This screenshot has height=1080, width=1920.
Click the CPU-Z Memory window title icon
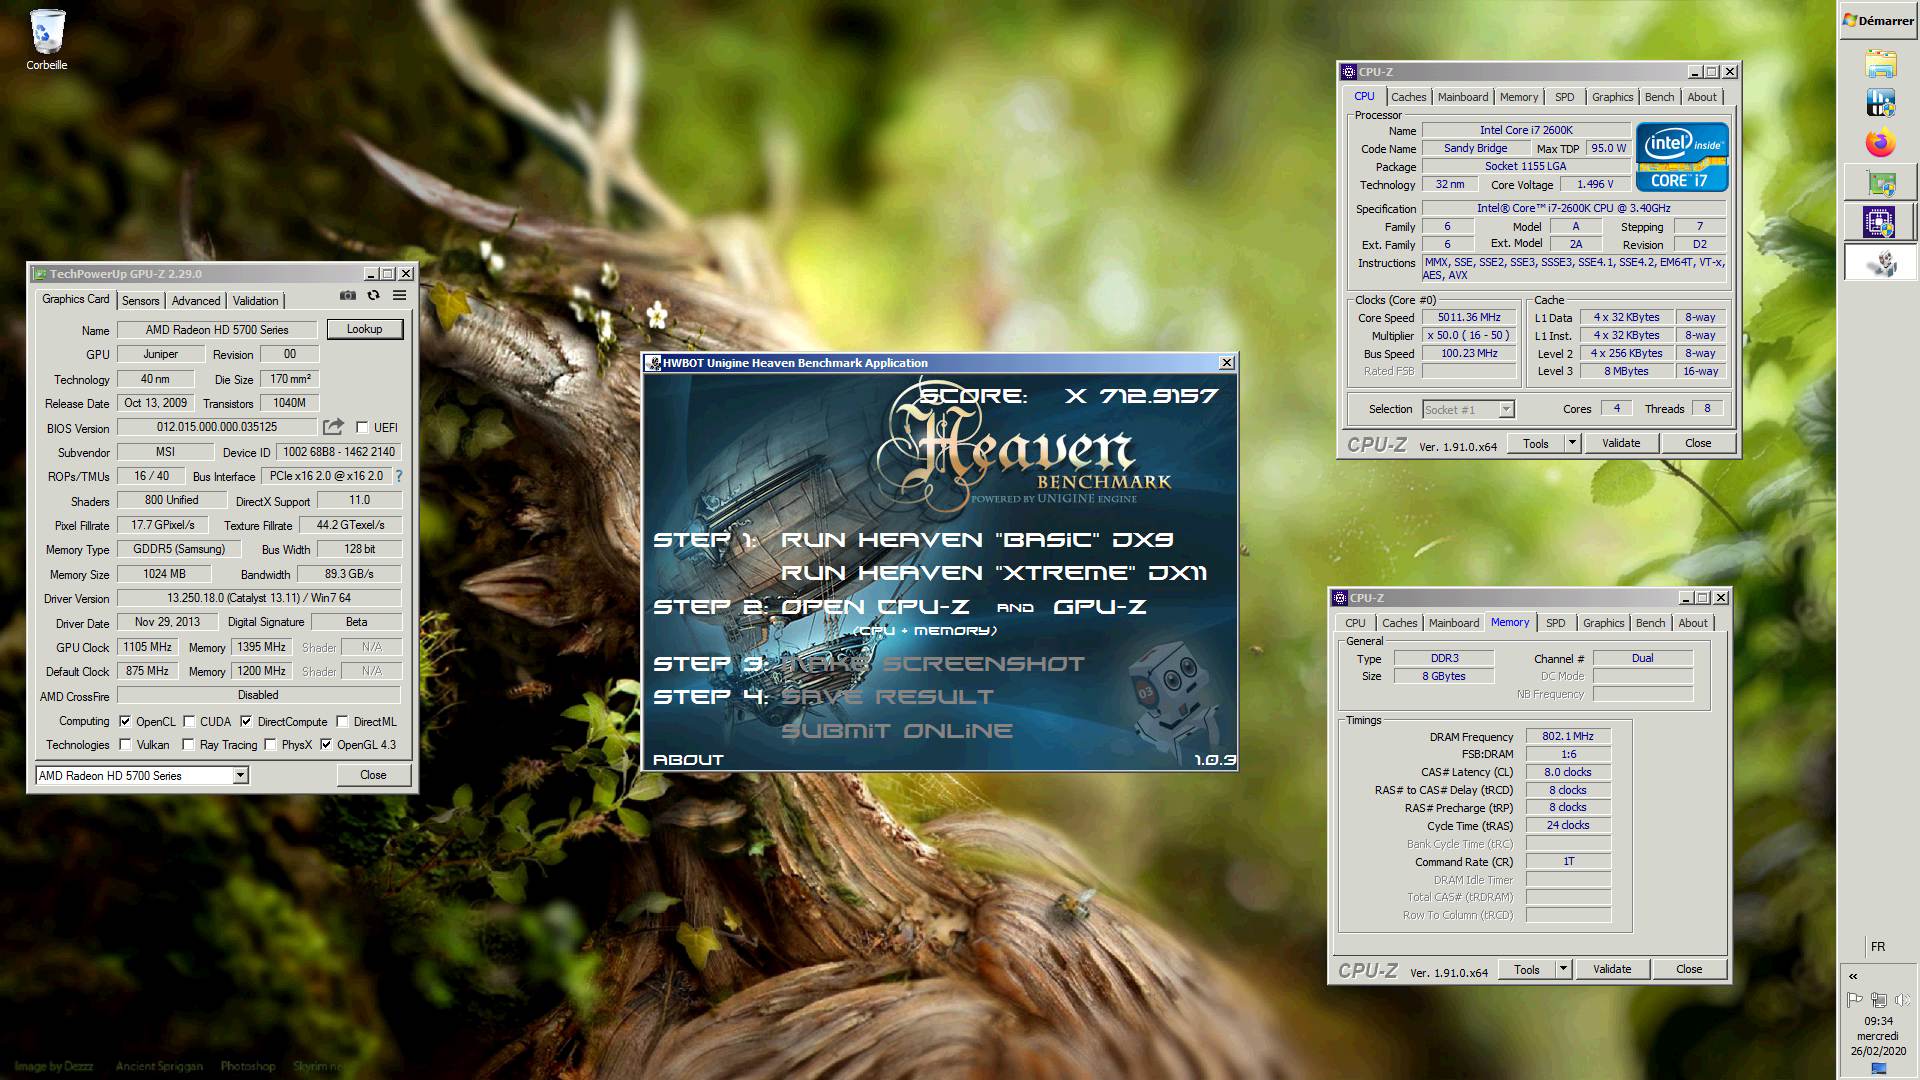pyautogui.click(x=1340, y=598)
